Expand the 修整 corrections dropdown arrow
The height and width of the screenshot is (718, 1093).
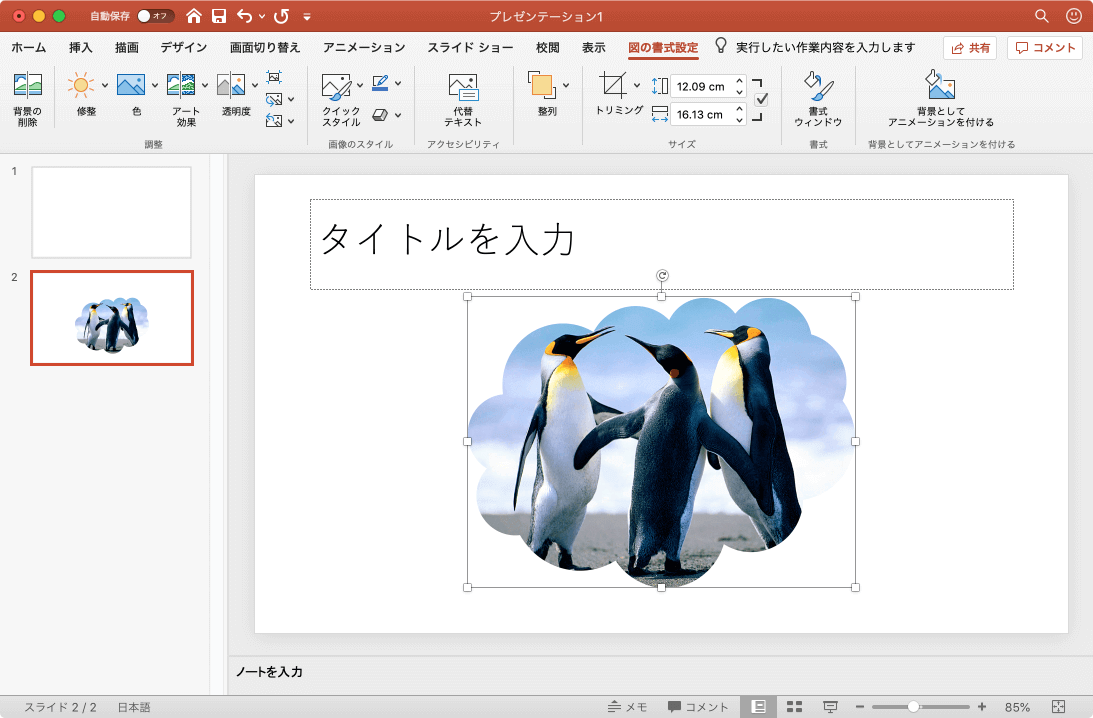pyautogui.click(x=104, y=85)
